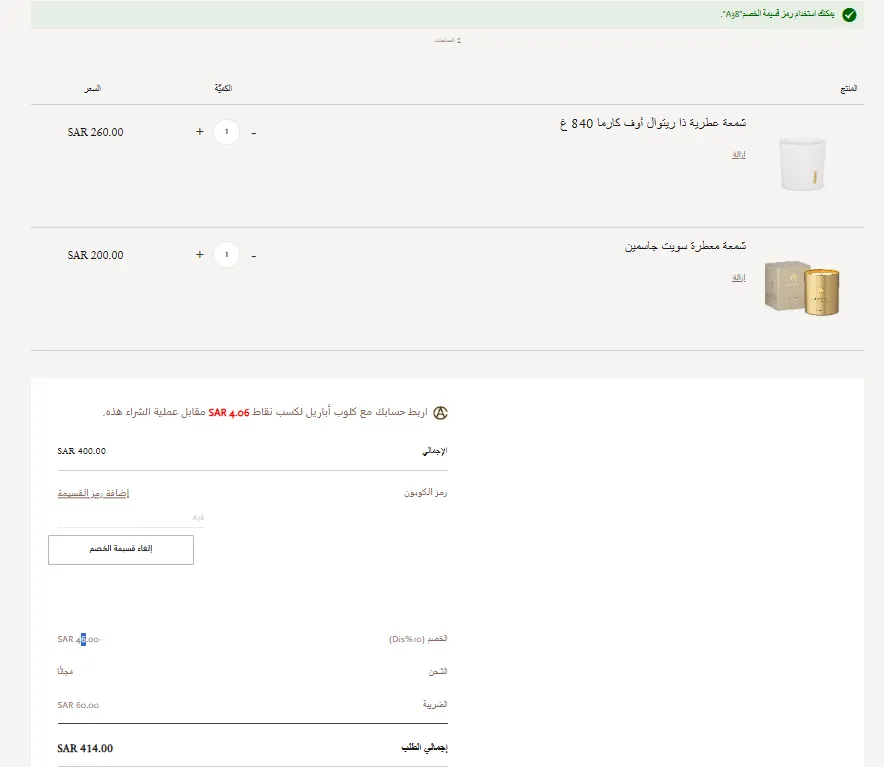The height and width of the screenshot is (767, 884).
Task: Click the 'إجمالي الطلب' order total label
Action: point(424,748)
